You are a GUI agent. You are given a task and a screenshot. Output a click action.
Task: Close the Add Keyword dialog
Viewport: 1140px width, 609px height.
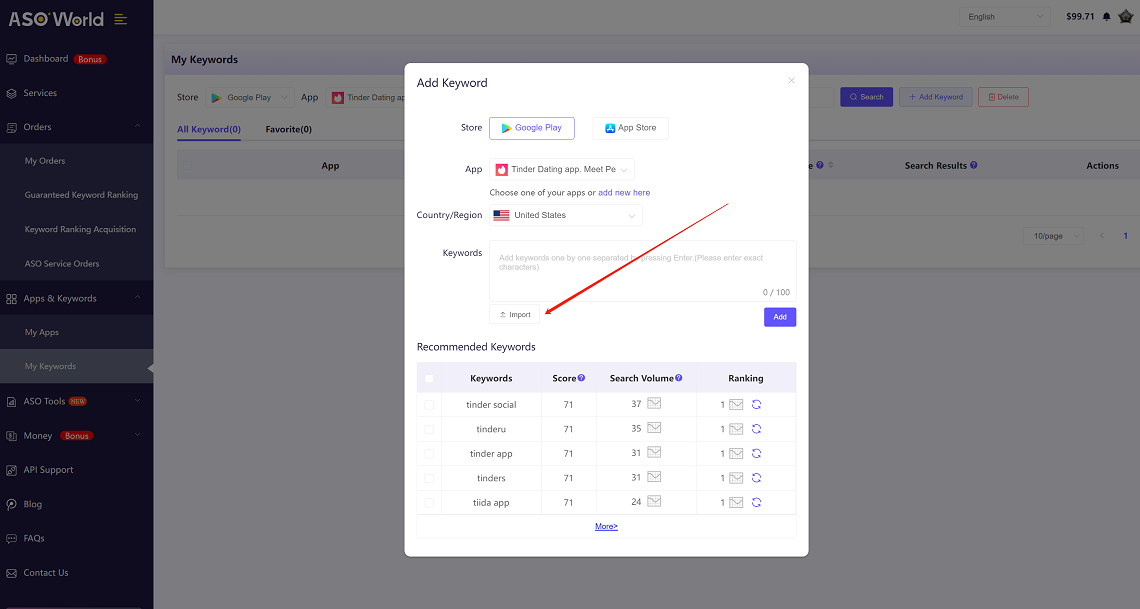coord(791,81)
